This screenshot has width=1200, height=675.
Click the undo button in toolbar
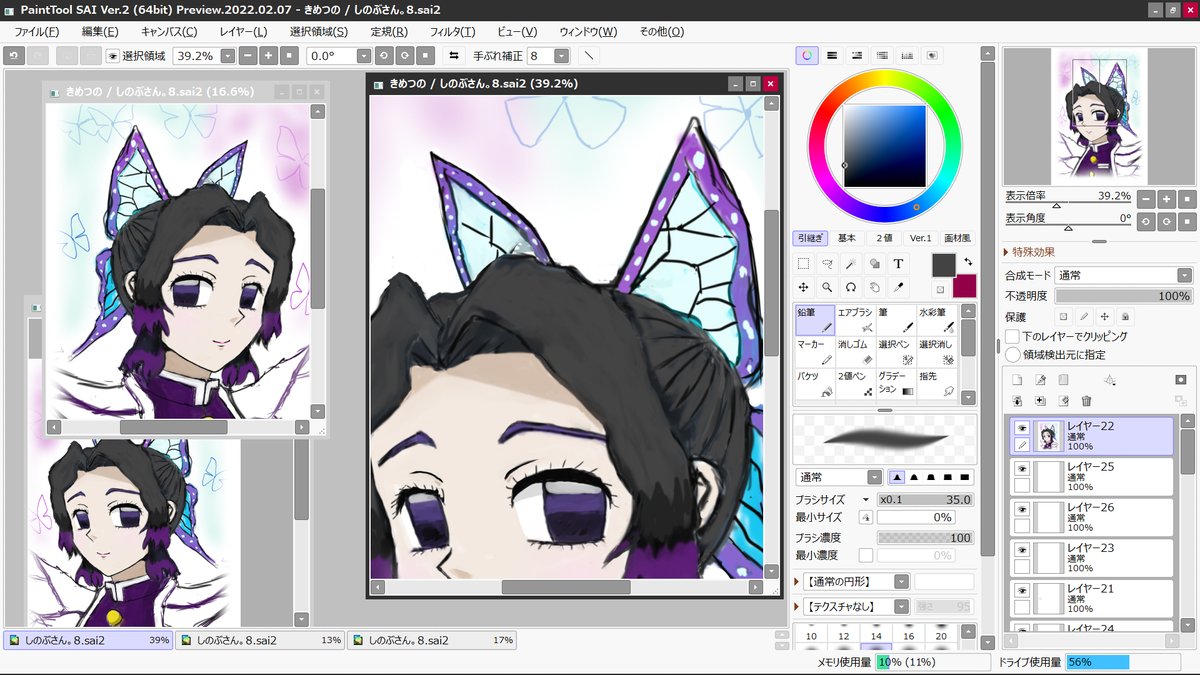point(14,56)
